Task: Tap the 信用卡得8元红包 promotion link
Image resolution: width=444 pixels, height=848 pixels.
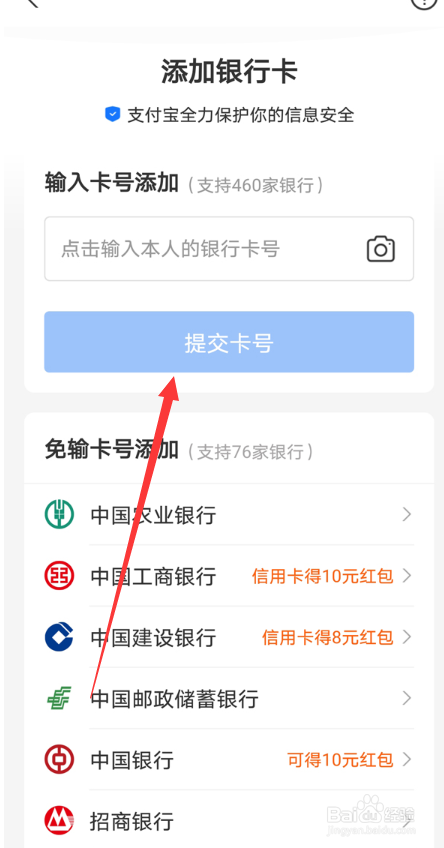Action: click(328, 638)
